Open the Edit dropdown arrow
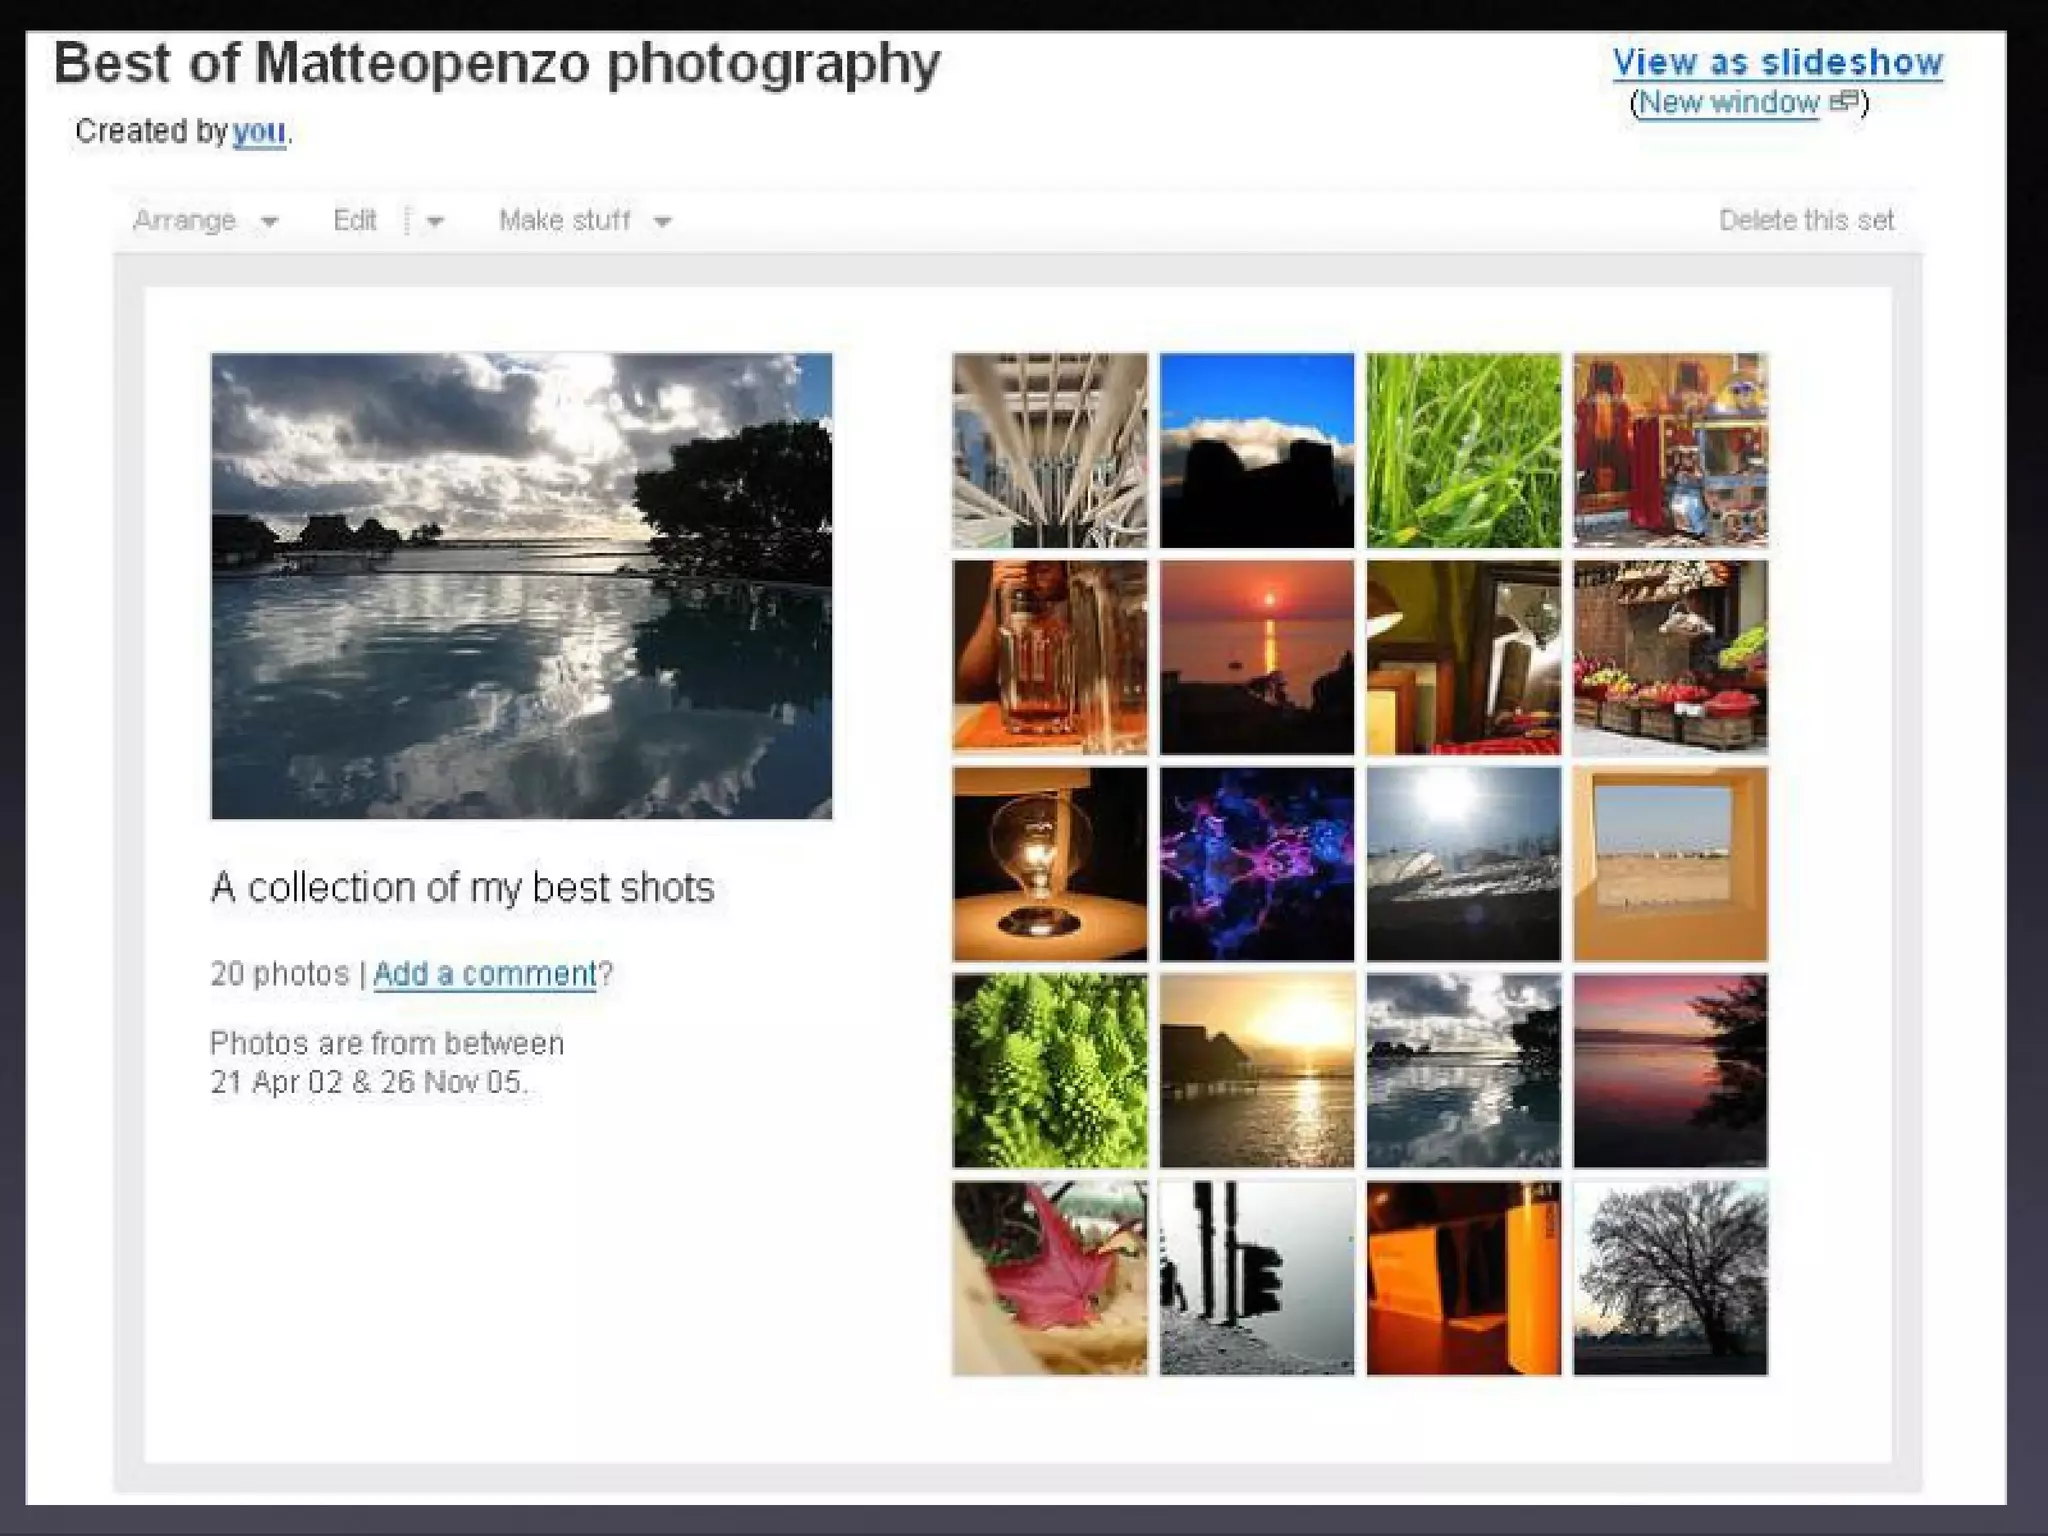2048x1536 pixels. click(435, 222)
